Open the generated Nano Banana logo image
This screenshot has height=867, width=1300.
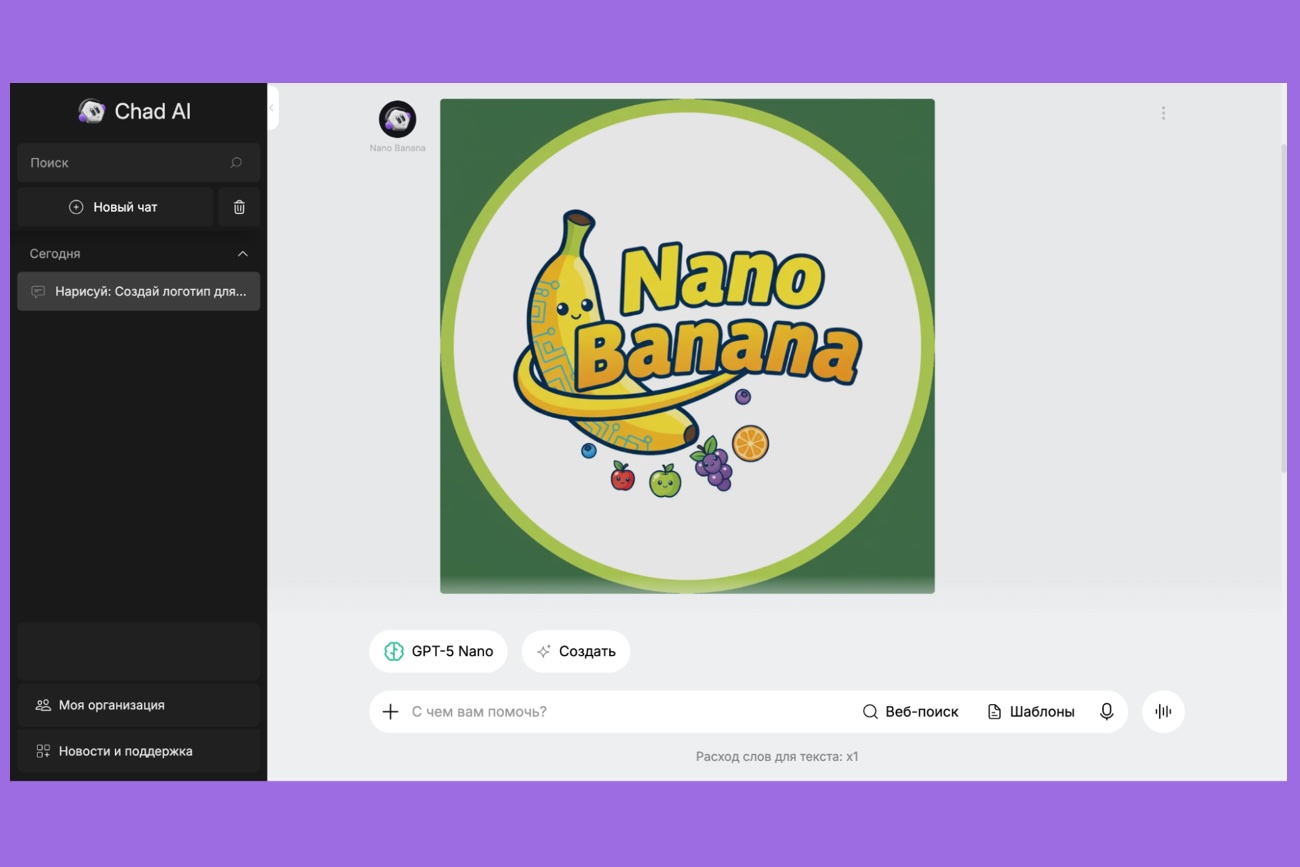(687, 346)
